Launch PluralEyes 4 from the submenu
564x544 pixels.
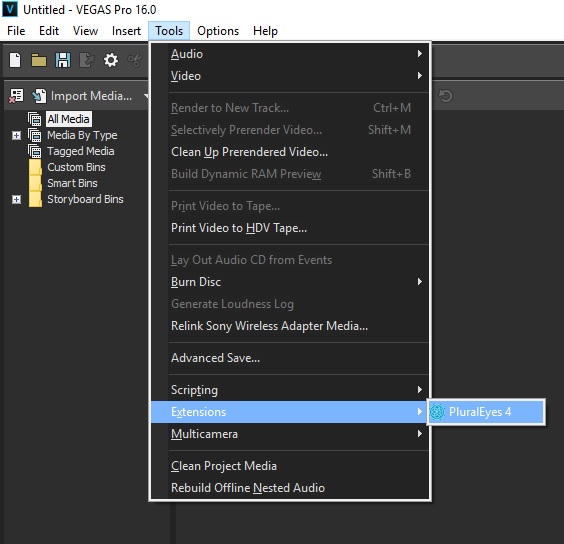486,412
